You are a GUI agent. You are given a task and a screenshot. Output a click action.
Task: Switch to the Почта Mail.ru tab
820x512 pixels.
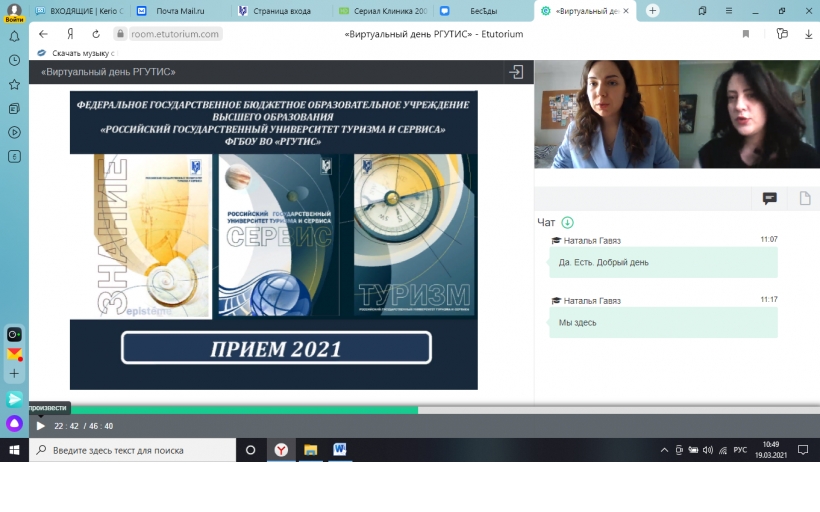click(x=180, y=11)
